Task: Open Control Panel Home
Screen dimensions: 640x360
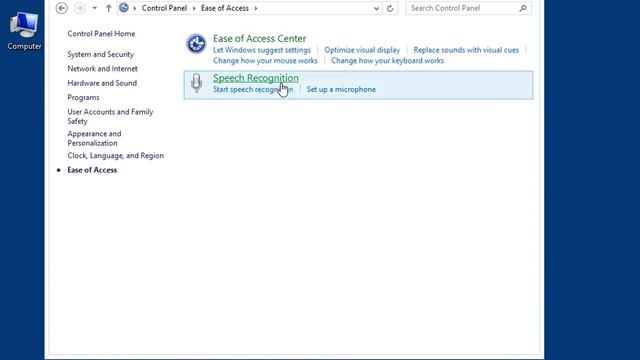Action: 101,34
